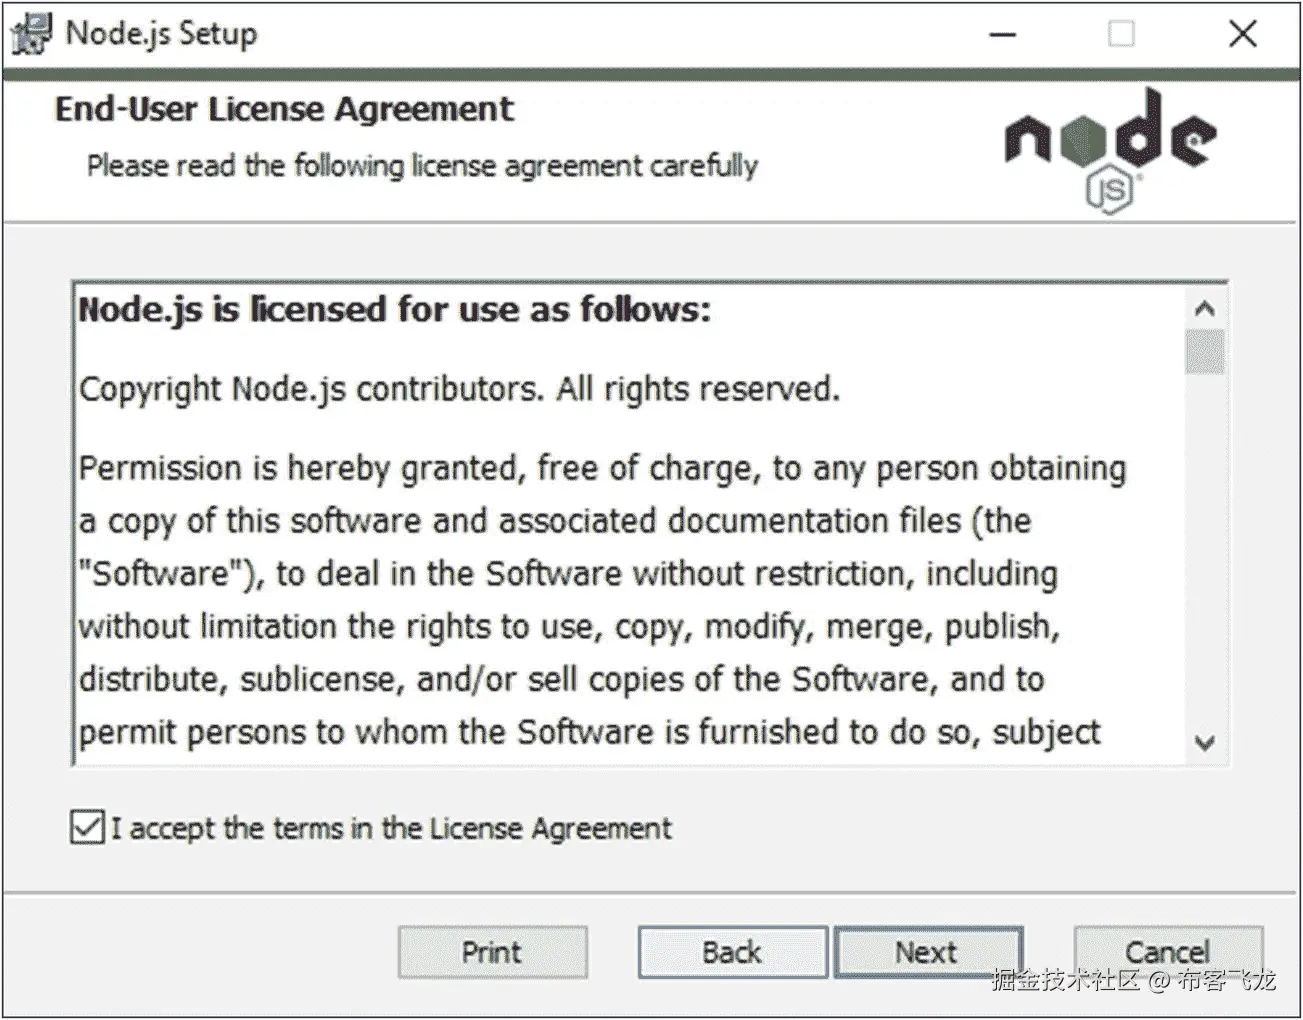Uncheck the accept license terms checkbox
This screenshot has width=1303, height=1020.
(x=88, y=828)
